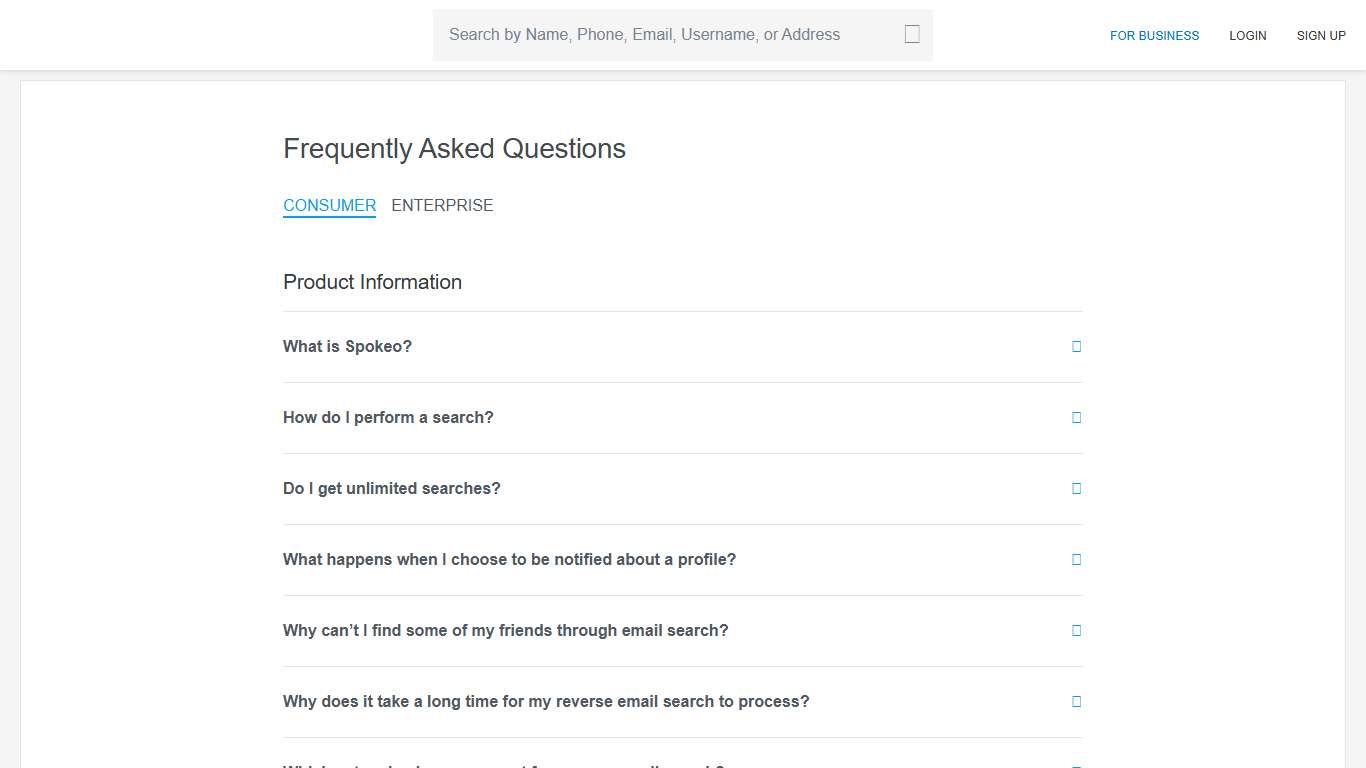Click inside the people search input field
Screen dimensions: 1366x768
coord(660,34)
